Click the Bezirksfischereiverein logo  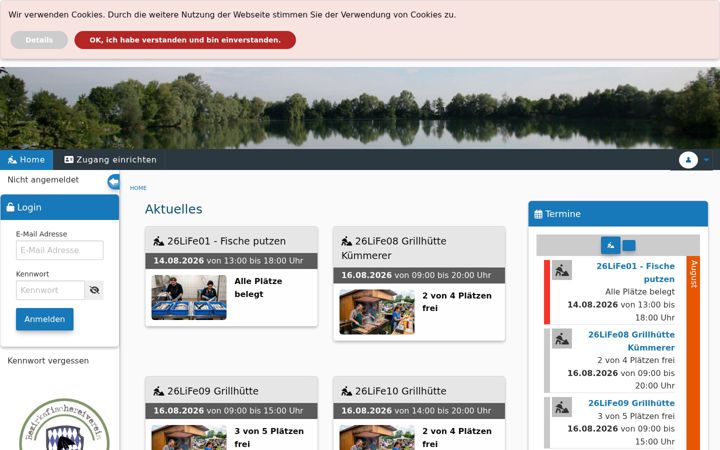(64, 425)
